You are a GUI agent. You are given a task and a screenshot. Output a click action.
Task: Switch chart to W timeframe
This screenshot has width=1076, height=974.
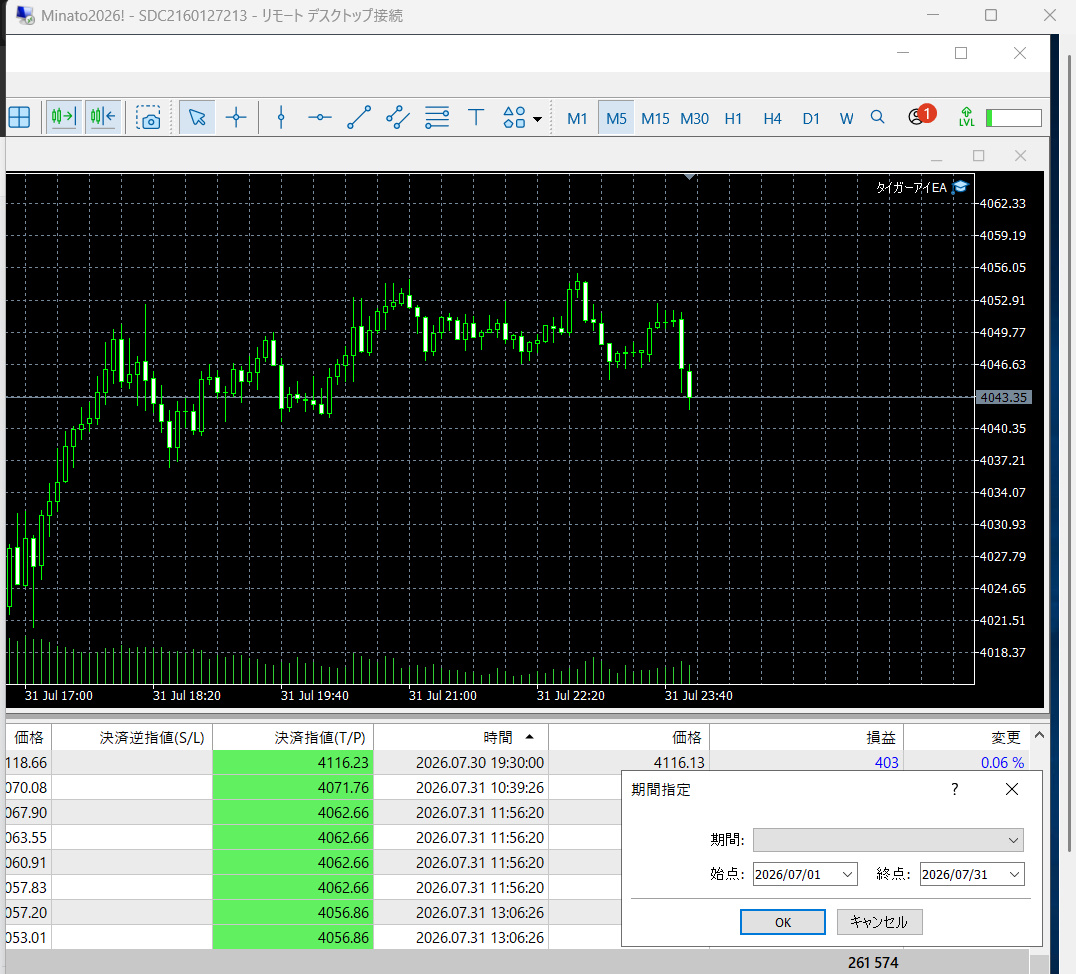click(846, 119)
